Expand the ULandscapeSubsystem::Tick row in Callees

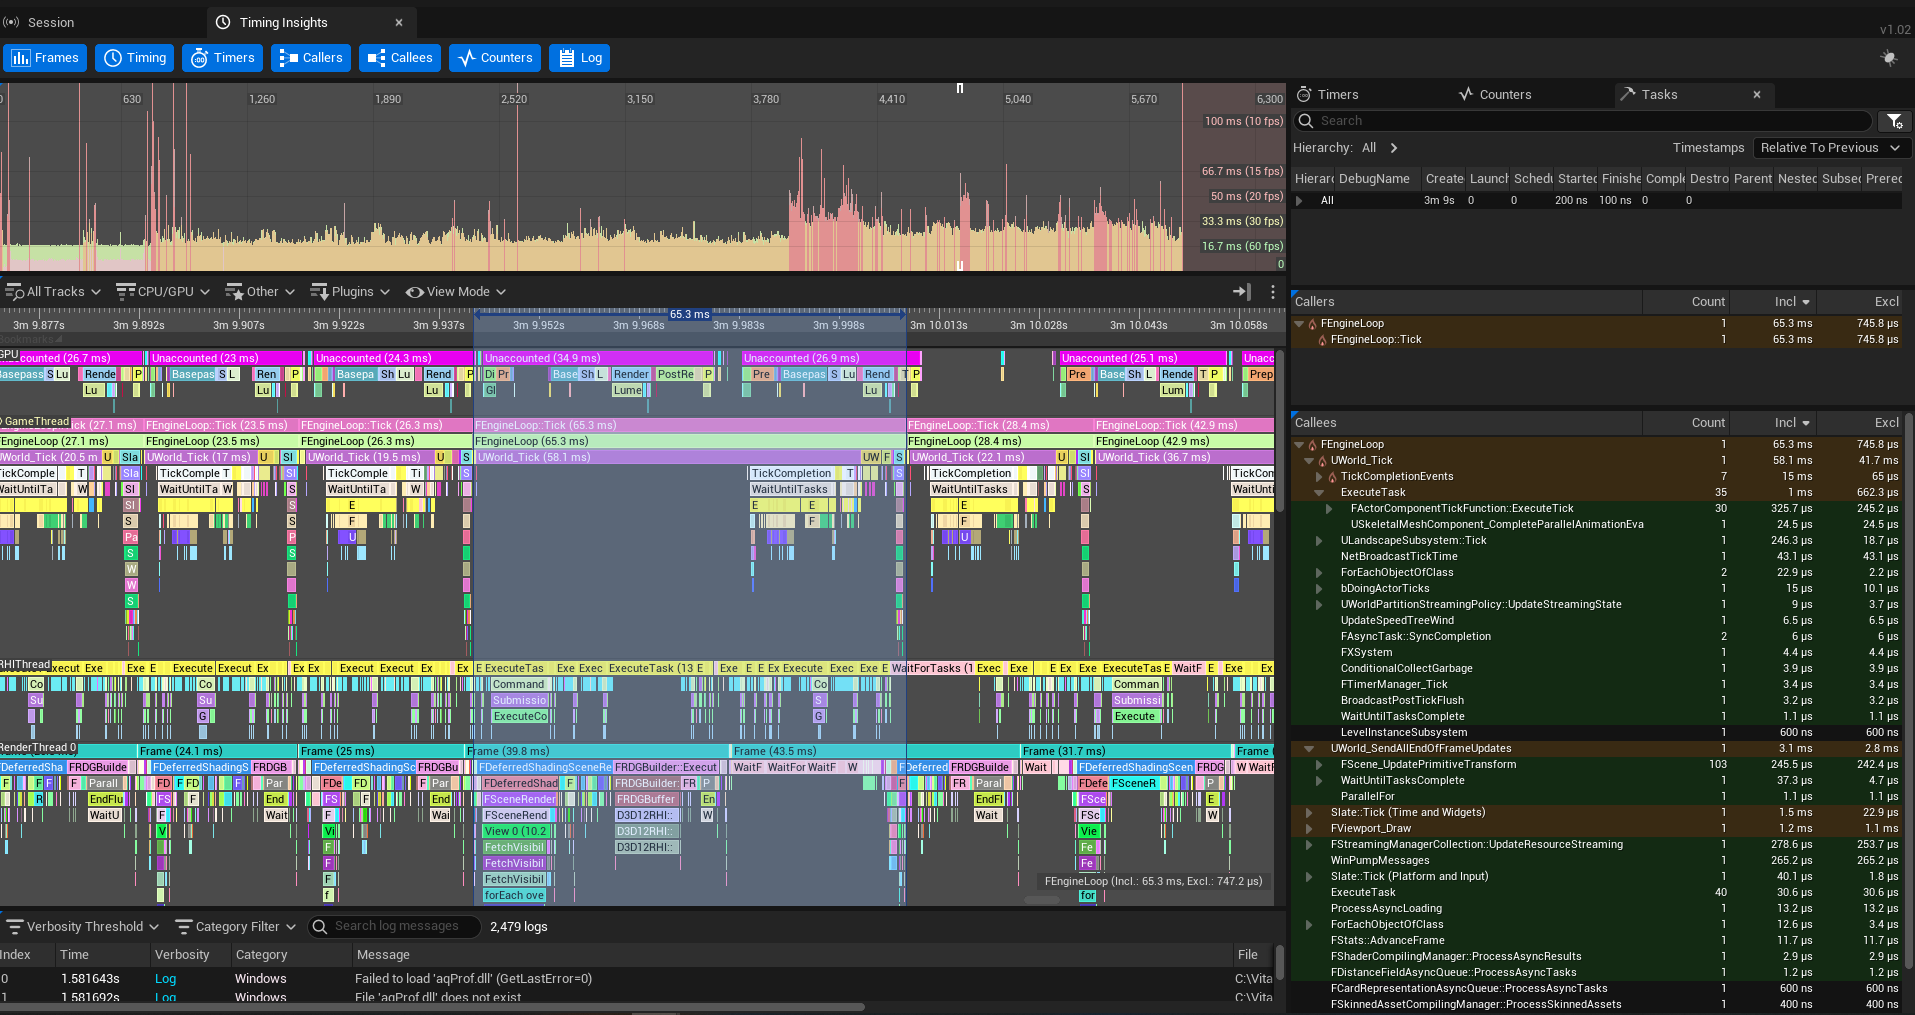tap(1319, 541)
